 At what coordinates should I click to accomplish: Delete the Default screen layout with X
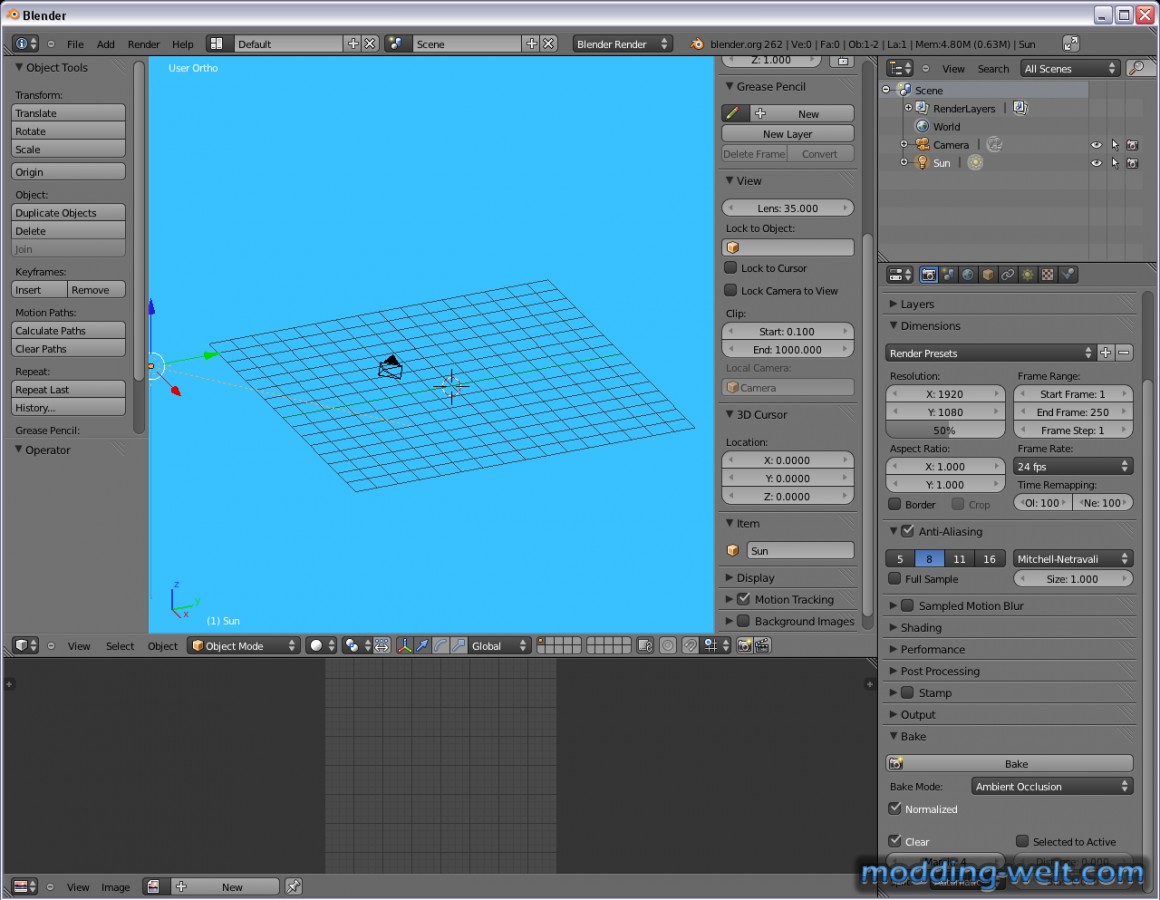click(370, 44)
